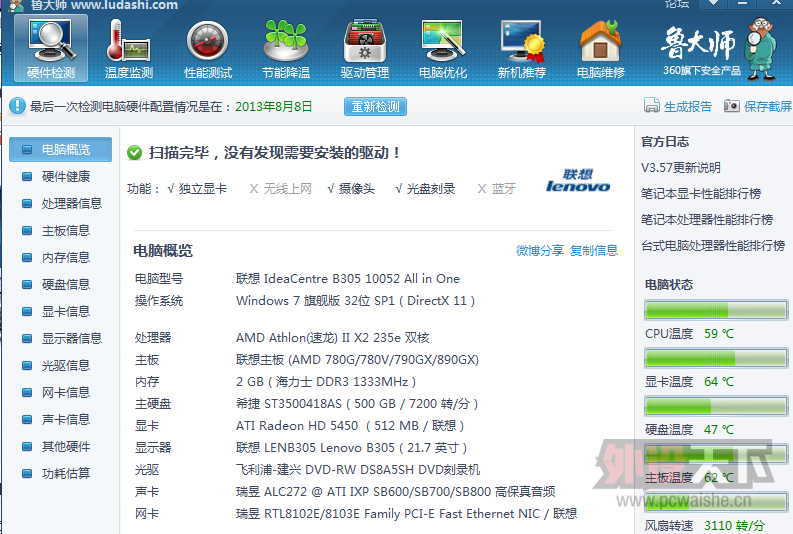Open 新机推荐 new PC recommendations
The height and width of the screenshot is (534, 793).
tap(521, 49)
